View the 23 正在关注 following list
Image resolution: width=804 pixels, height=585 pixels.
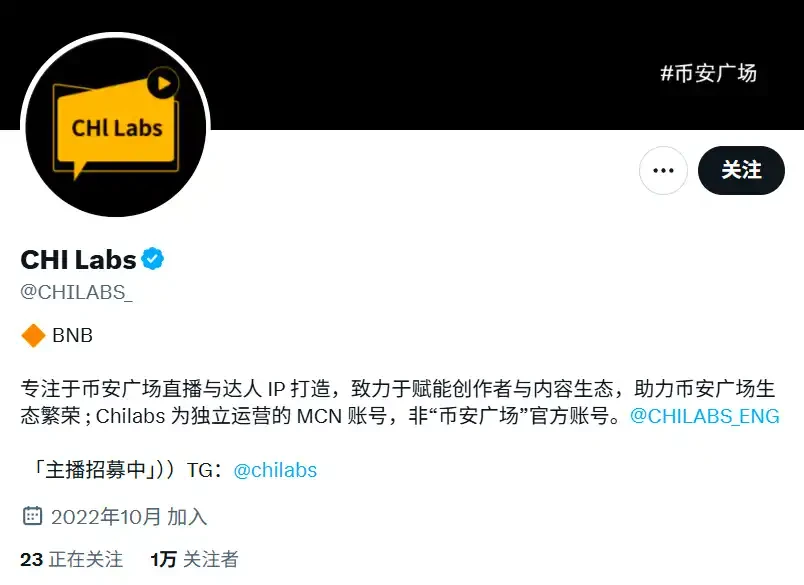(72, 559)
